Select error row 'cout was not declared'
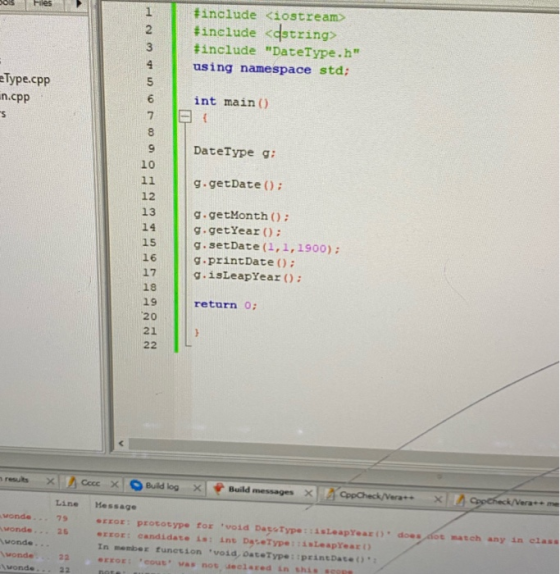Screen dimensions: 560x574 225,564
